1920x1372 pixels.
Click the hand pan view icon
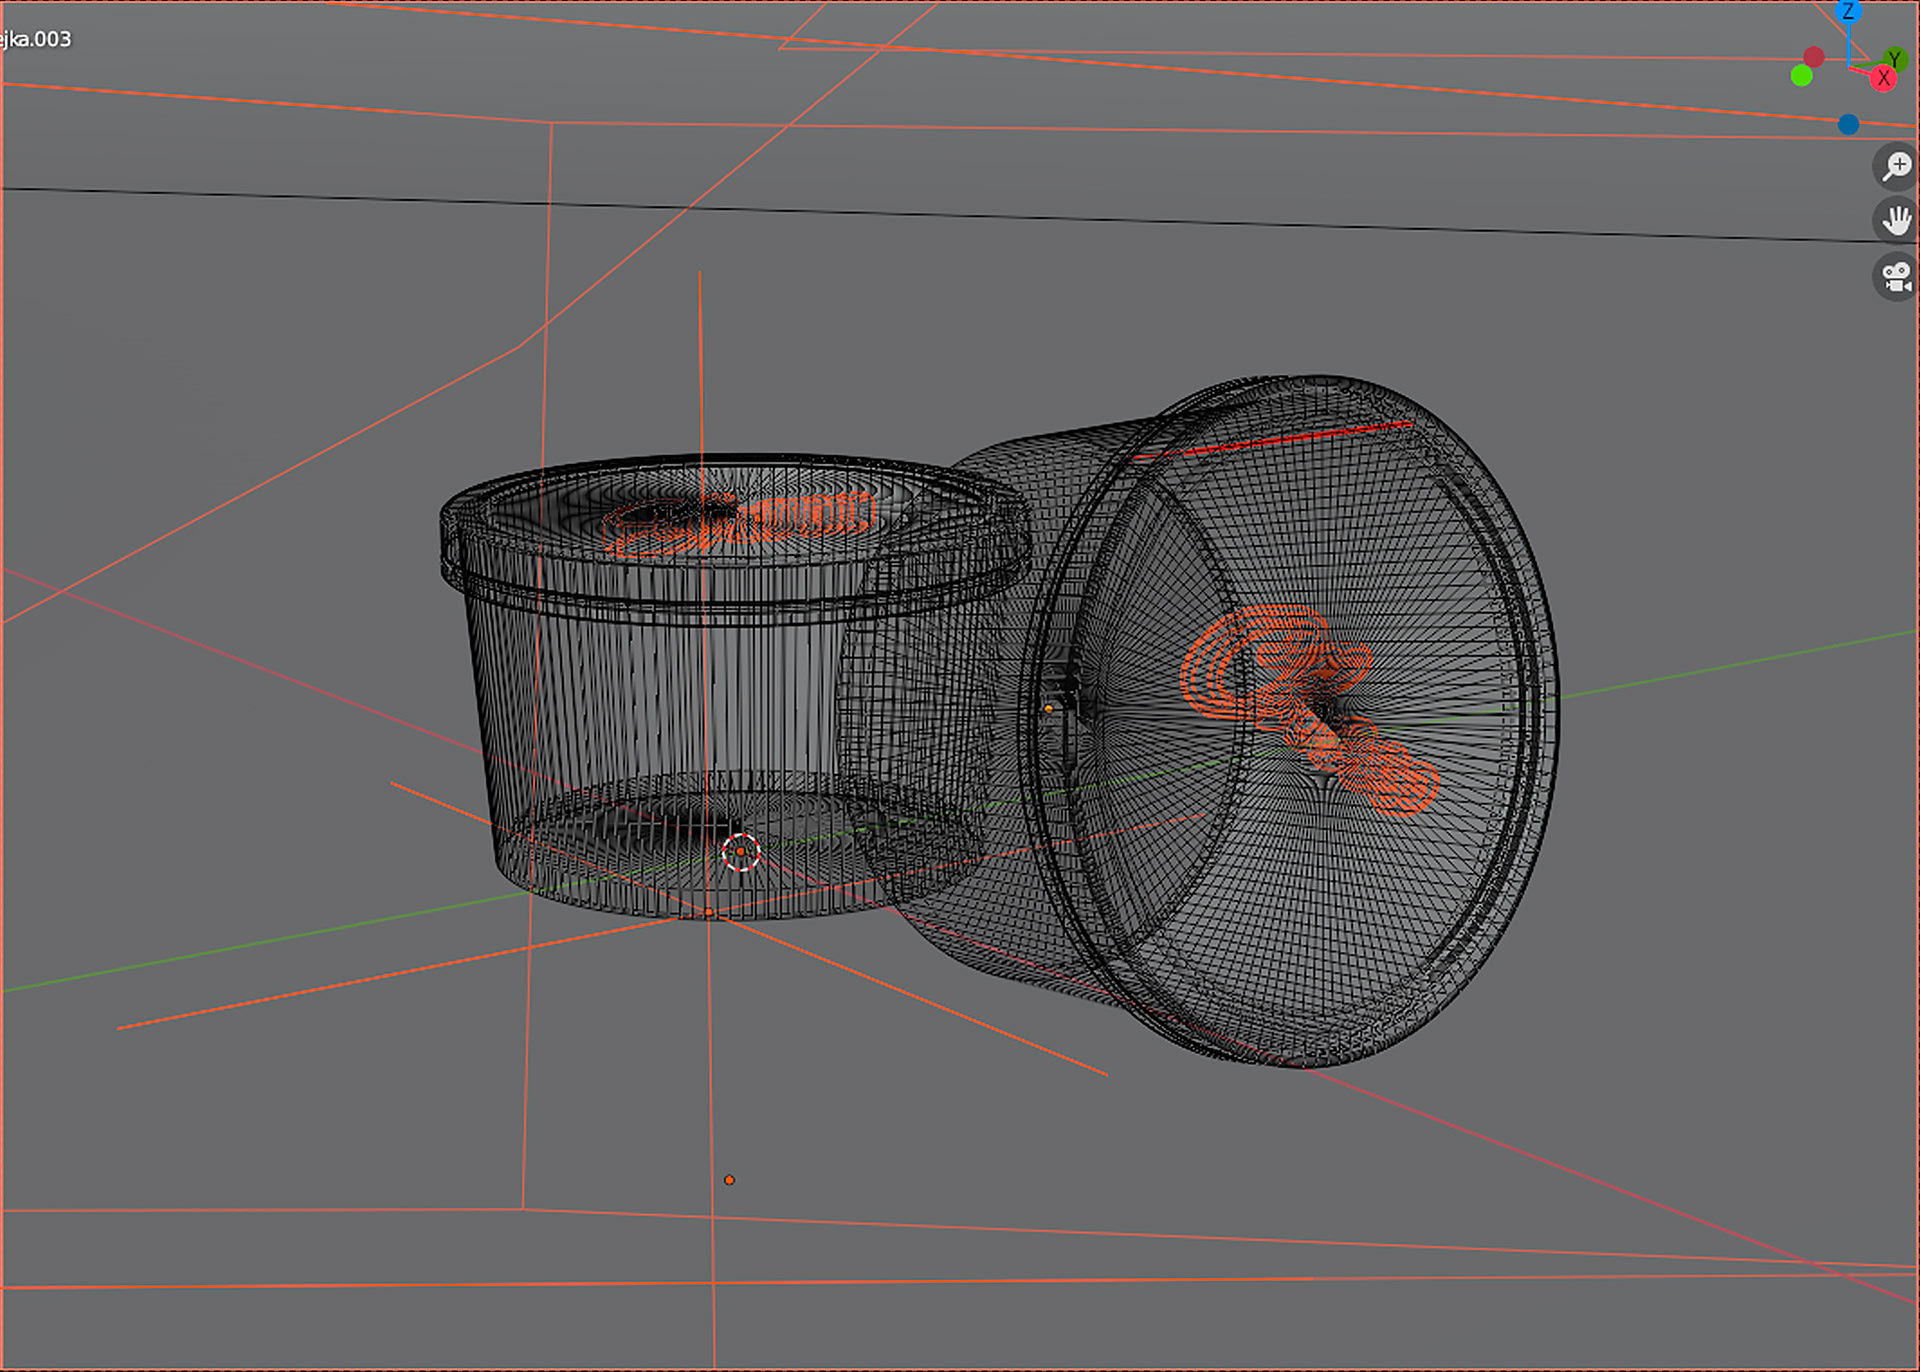[1895, 220]
